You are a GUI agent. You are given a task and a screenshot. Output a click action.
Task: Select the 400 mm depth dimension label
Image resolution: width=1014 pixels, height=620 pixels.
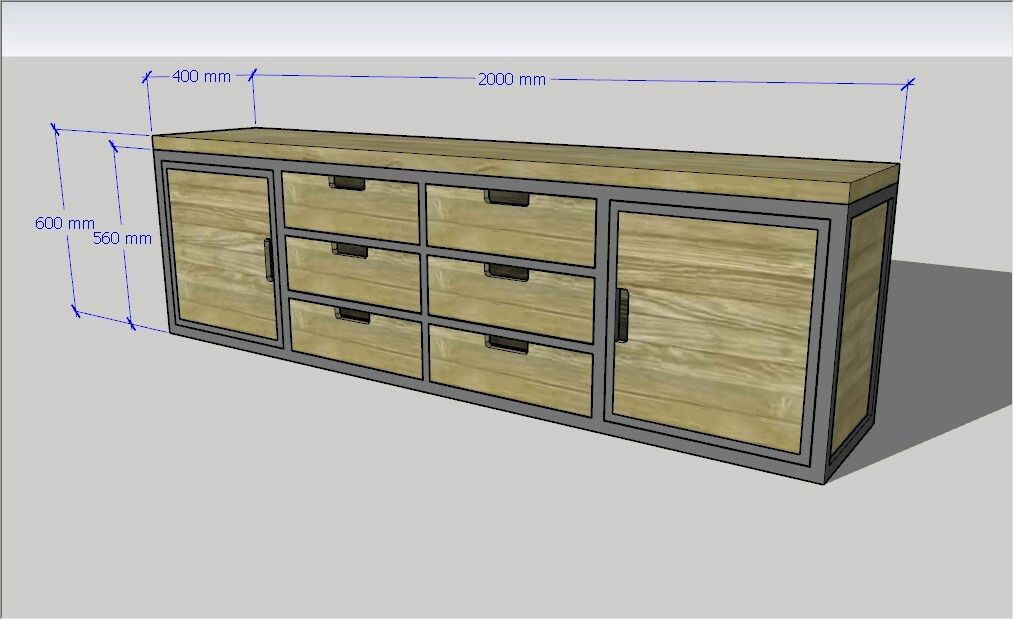[201, 76]
